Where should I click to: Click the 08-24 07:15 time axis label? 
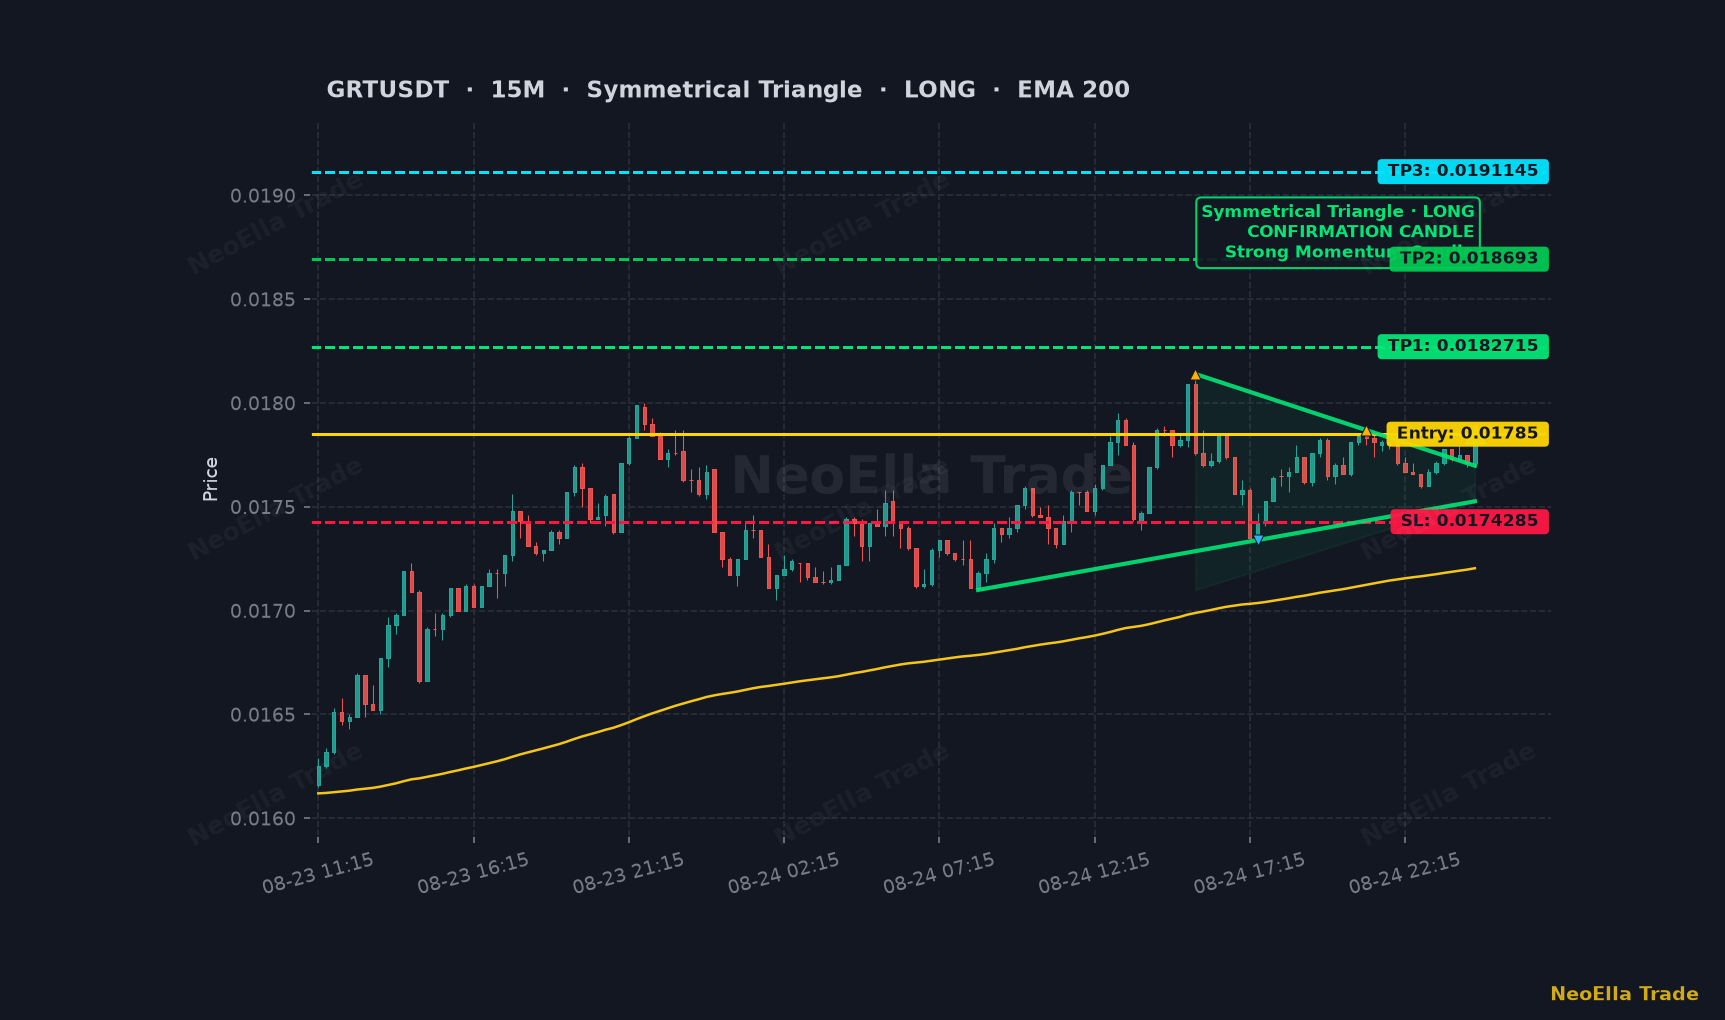[x=939, y=873]
